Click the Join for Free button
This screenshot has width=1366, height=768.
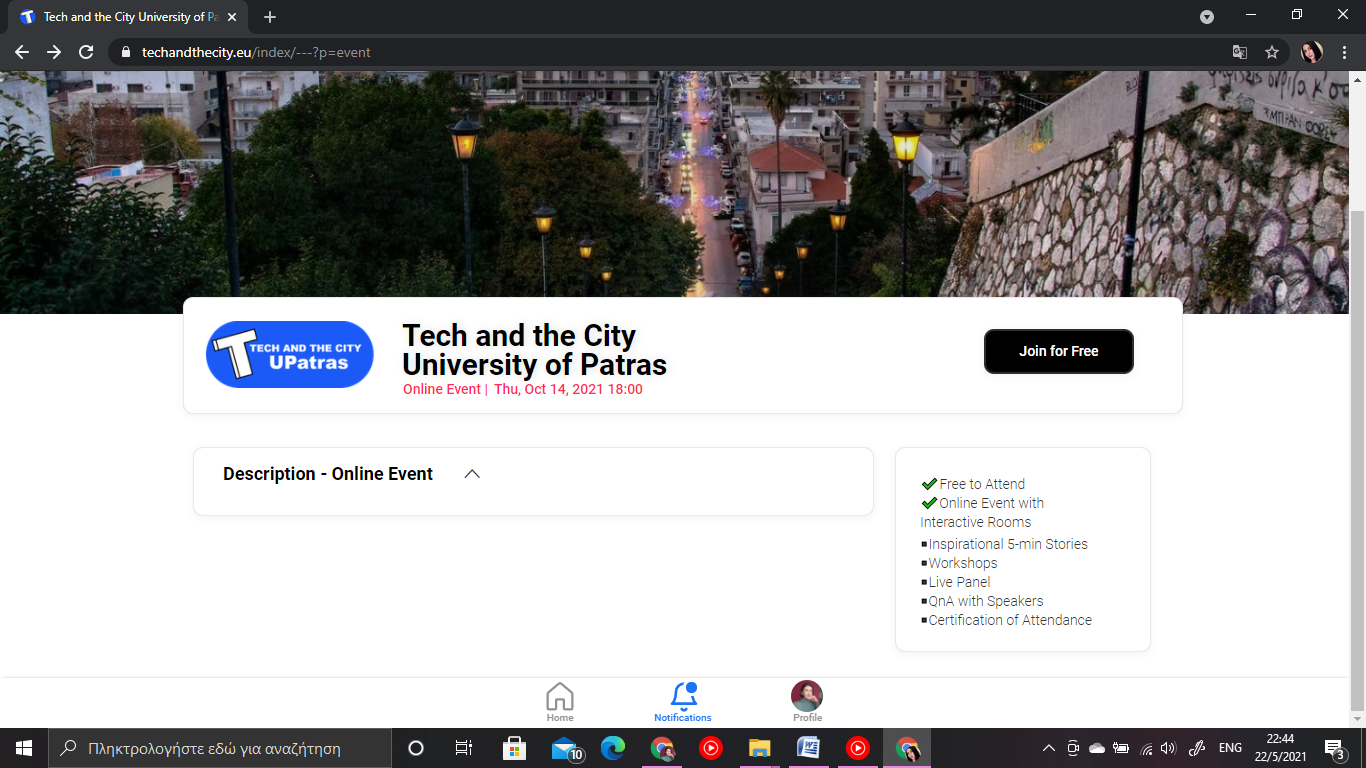pos(1058,351)
